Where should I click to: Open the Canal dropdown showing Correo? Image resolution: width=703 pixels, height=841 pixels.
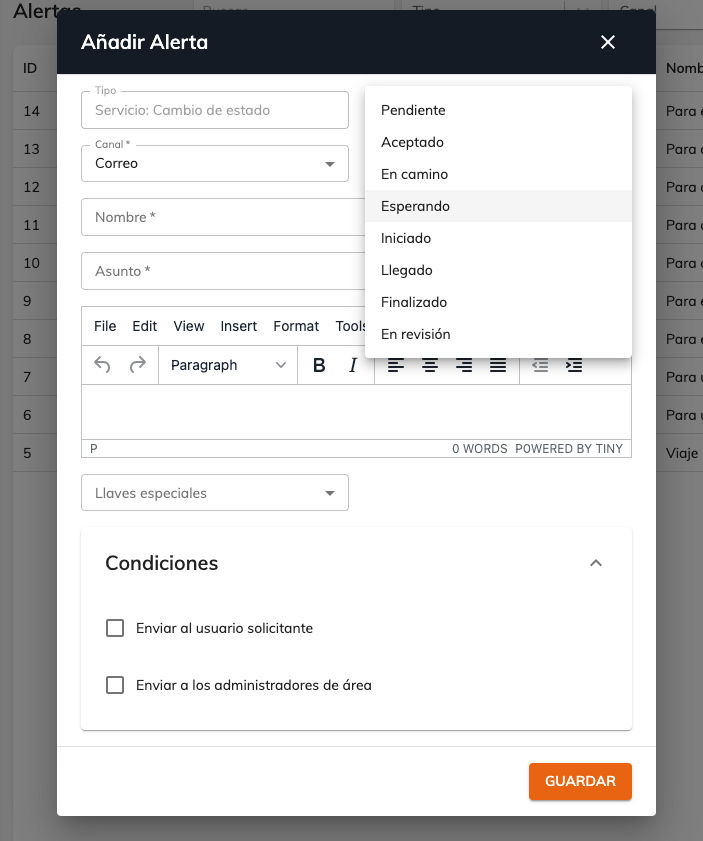point(215,164)
